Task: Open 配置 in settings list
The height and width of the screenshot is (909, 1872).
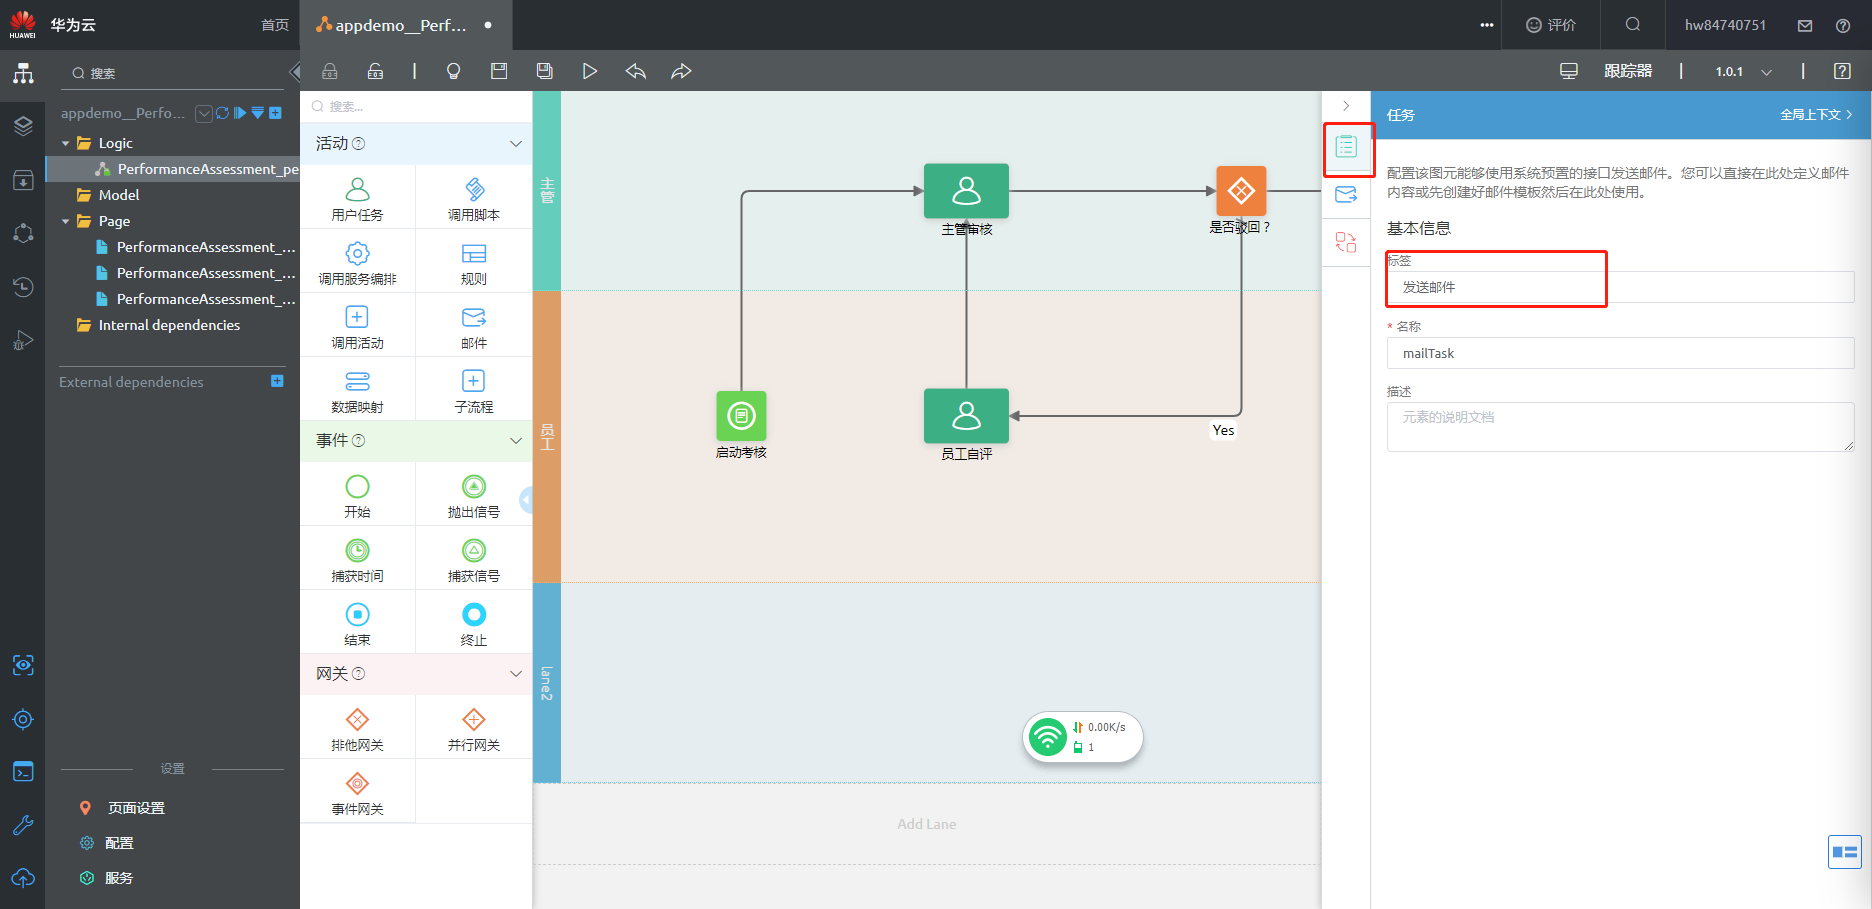Action: 119,843
